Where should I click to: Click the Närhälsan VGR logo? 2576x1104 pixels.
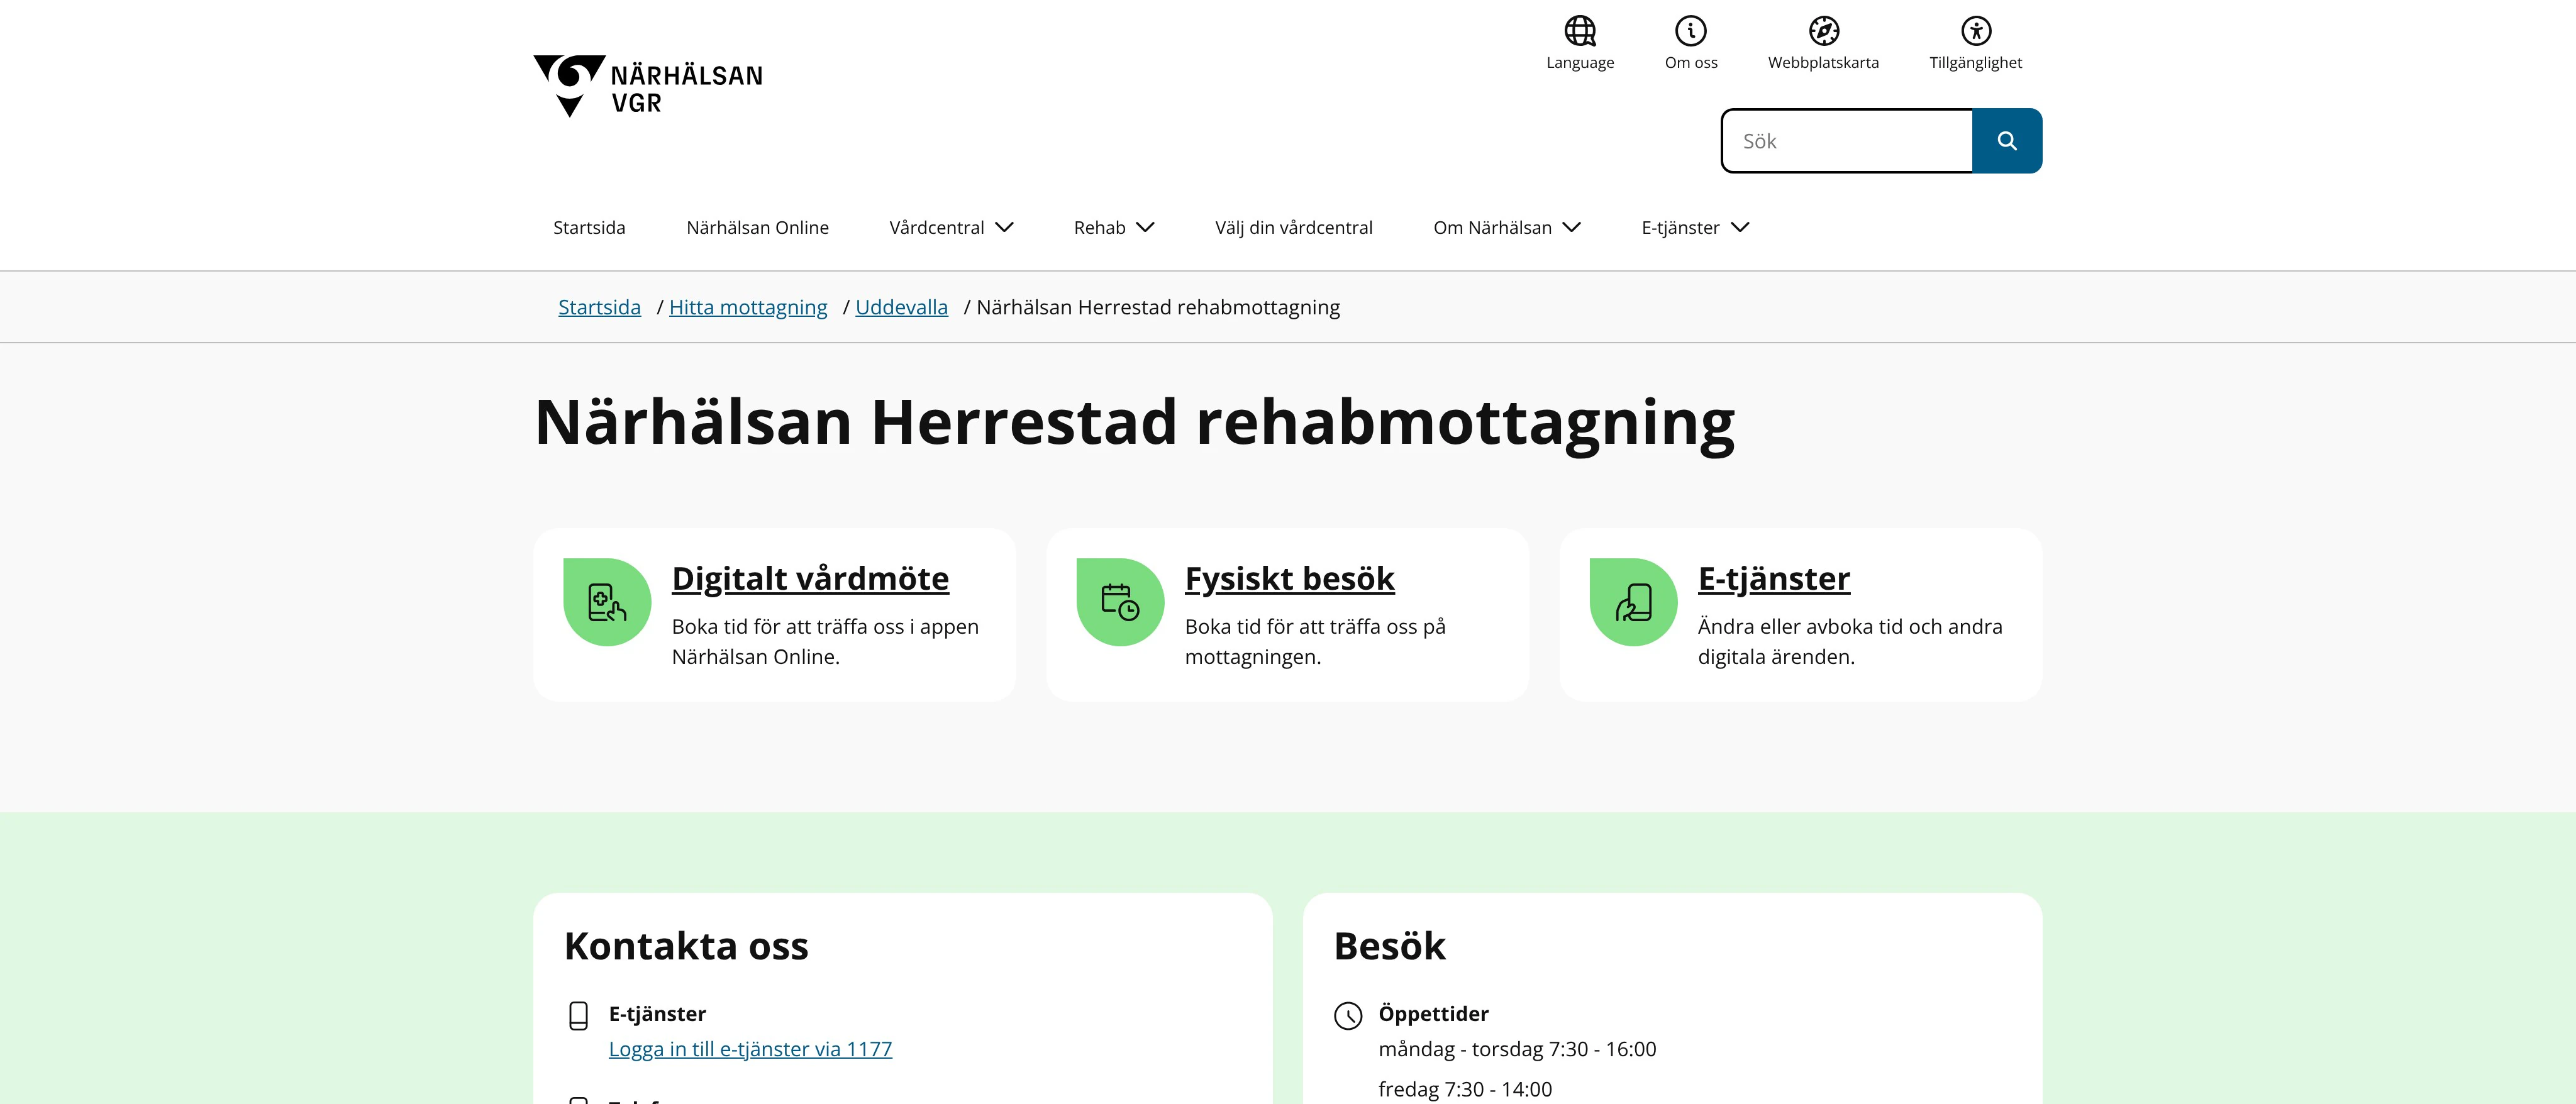[x=648, y=86]
